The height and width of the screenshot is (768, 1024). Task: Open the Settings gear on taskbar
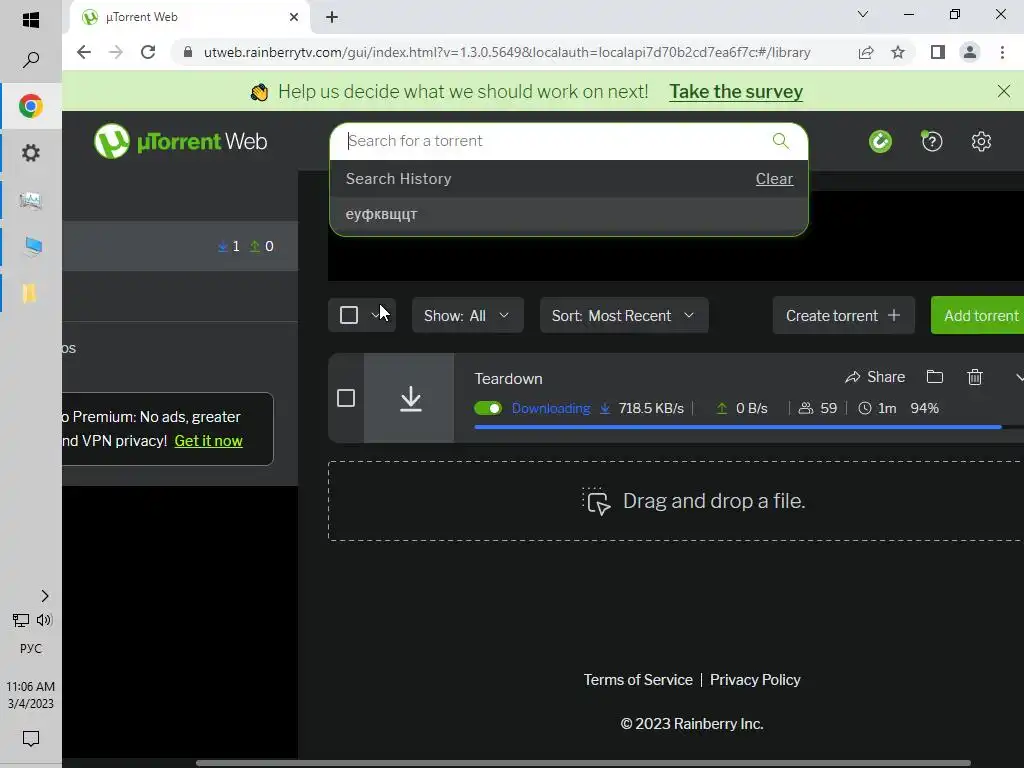31,153
